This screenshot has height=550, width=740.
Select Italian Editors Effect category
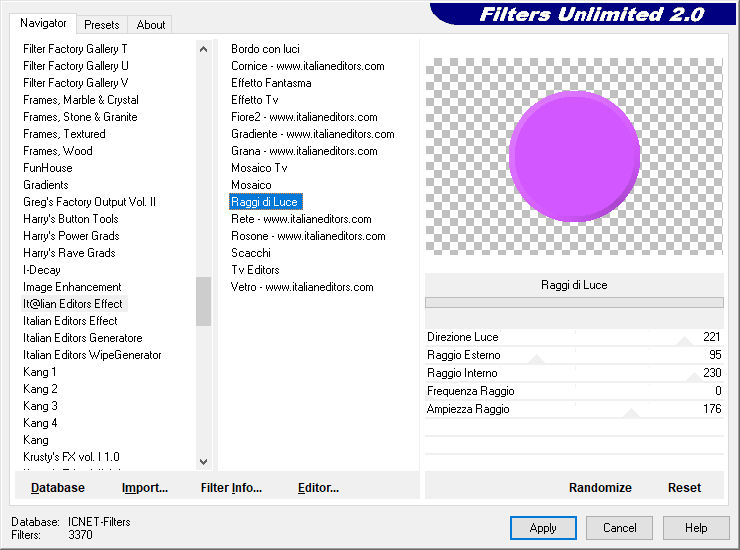pyautogui.click(x=70, y=321)
